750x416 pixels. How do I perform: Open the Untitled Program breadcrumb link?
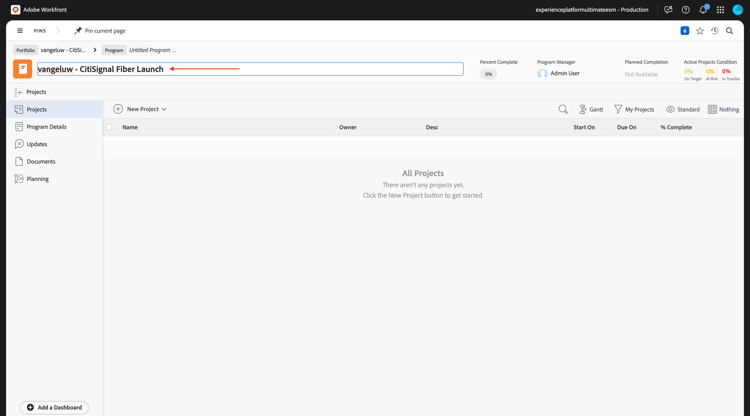[153, 50]
